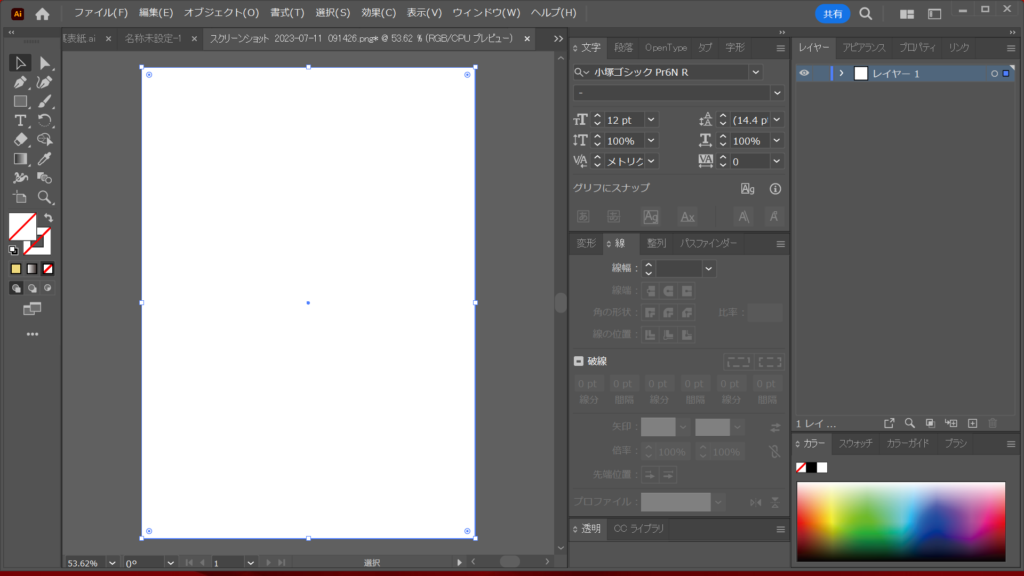Switch to draw behind mode
The height and width of the screenshot is (576, 1024).
pyautogui.click(x=32, y=288)
